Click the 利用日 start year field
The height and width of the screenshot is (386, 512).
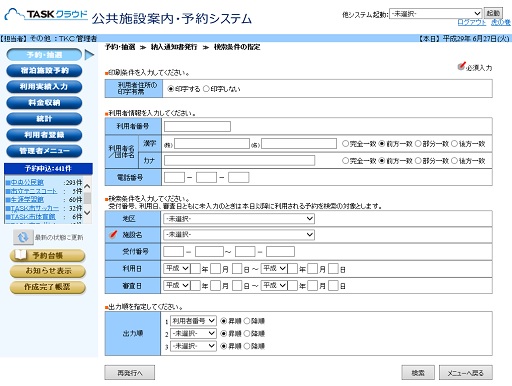pos(196,268)
